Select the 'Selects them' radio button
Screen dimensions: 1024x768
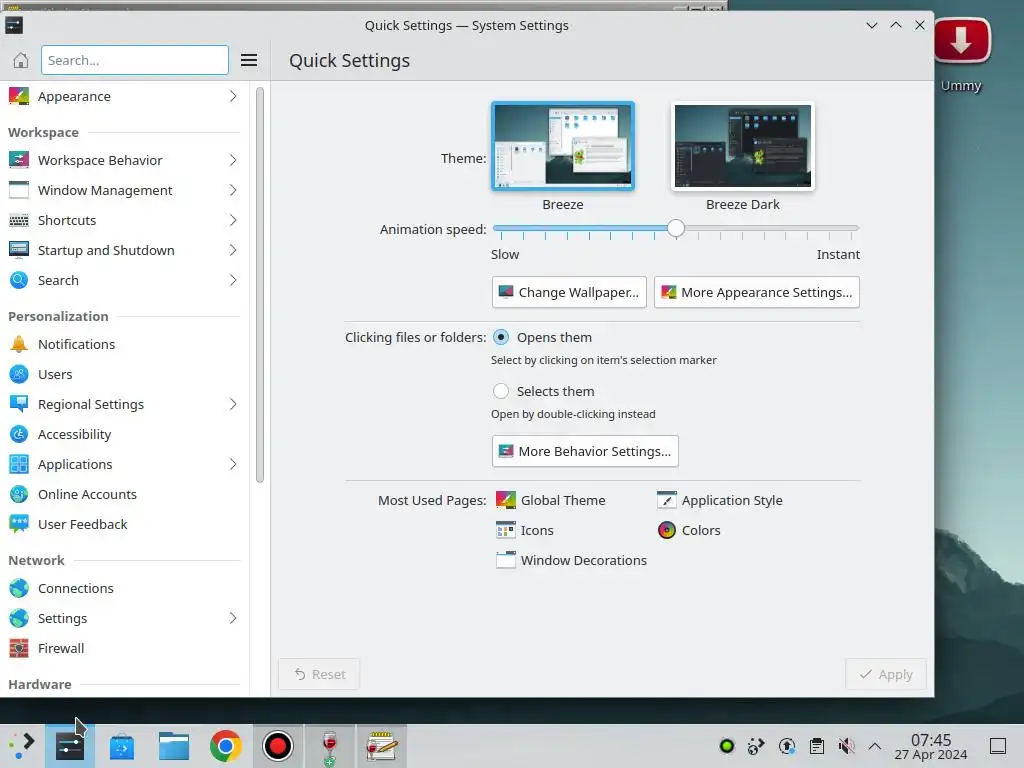[501, 391]
